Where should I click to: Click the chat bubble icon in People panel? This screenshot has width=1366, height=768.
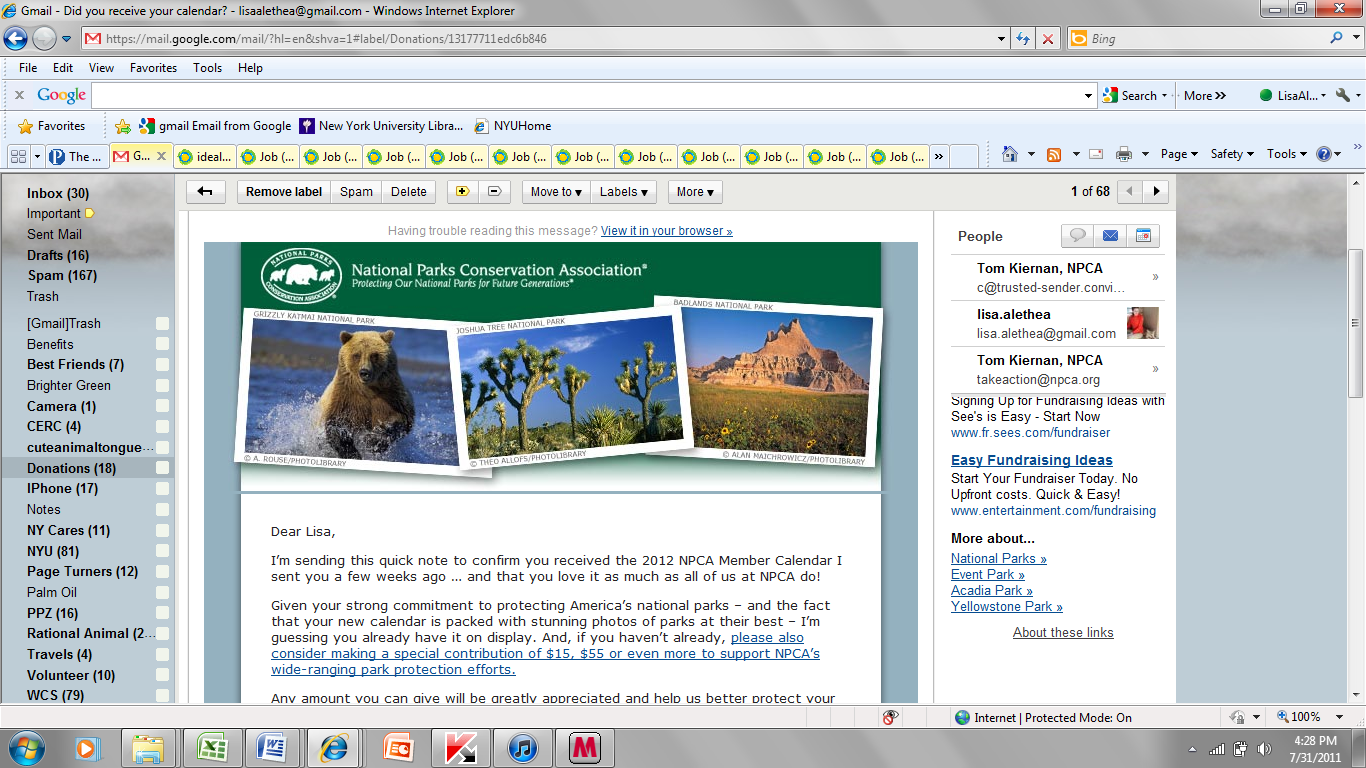pos(1078,236)
